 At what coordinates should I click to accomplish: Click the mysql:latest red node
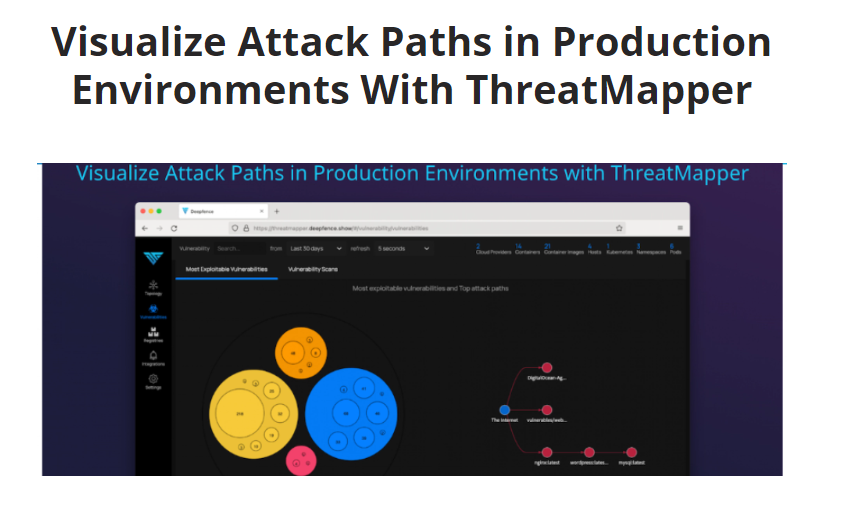(x=631, y=452)
